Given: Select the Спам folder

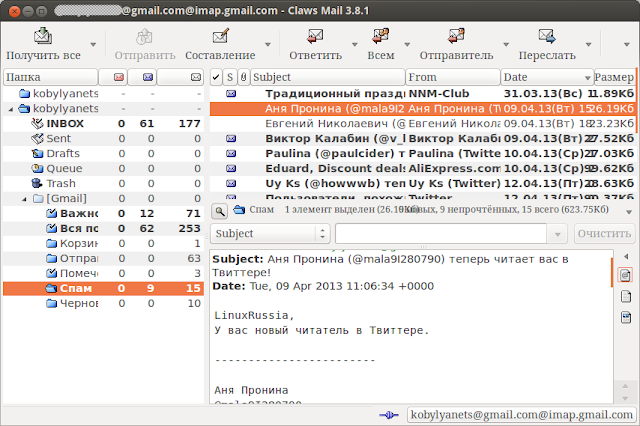Looking at the screenshot, I should pos(103,288).
